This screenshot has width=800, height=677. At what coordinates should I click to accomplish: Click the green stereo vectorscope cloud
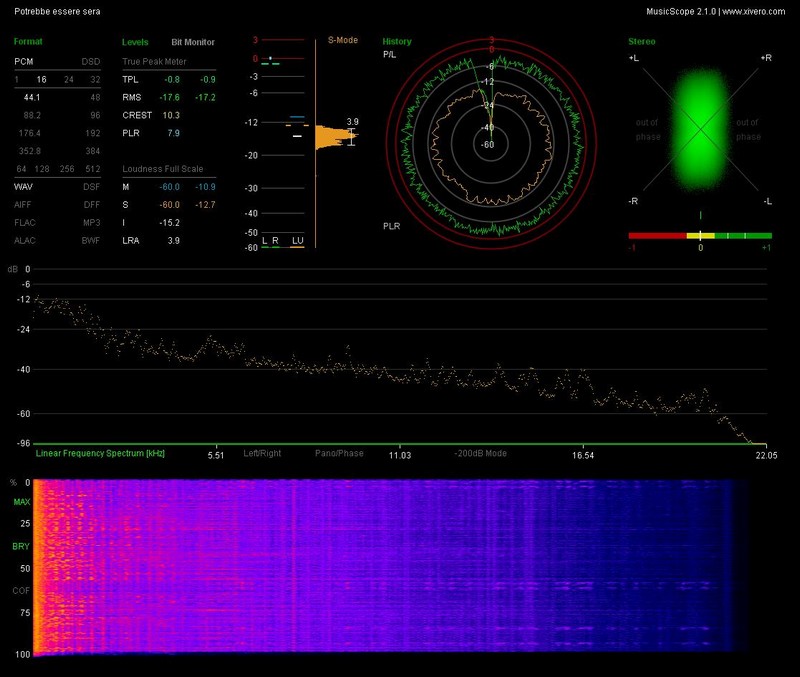tap(701, 129)
